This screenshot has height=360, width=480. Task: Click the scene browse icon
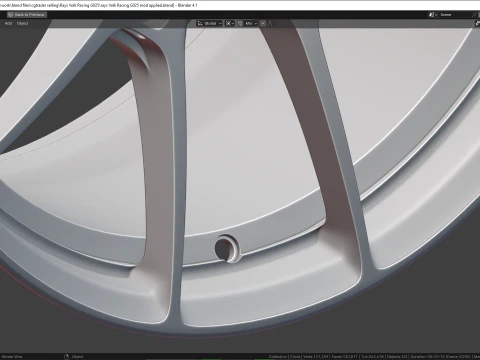pos(433,15)
